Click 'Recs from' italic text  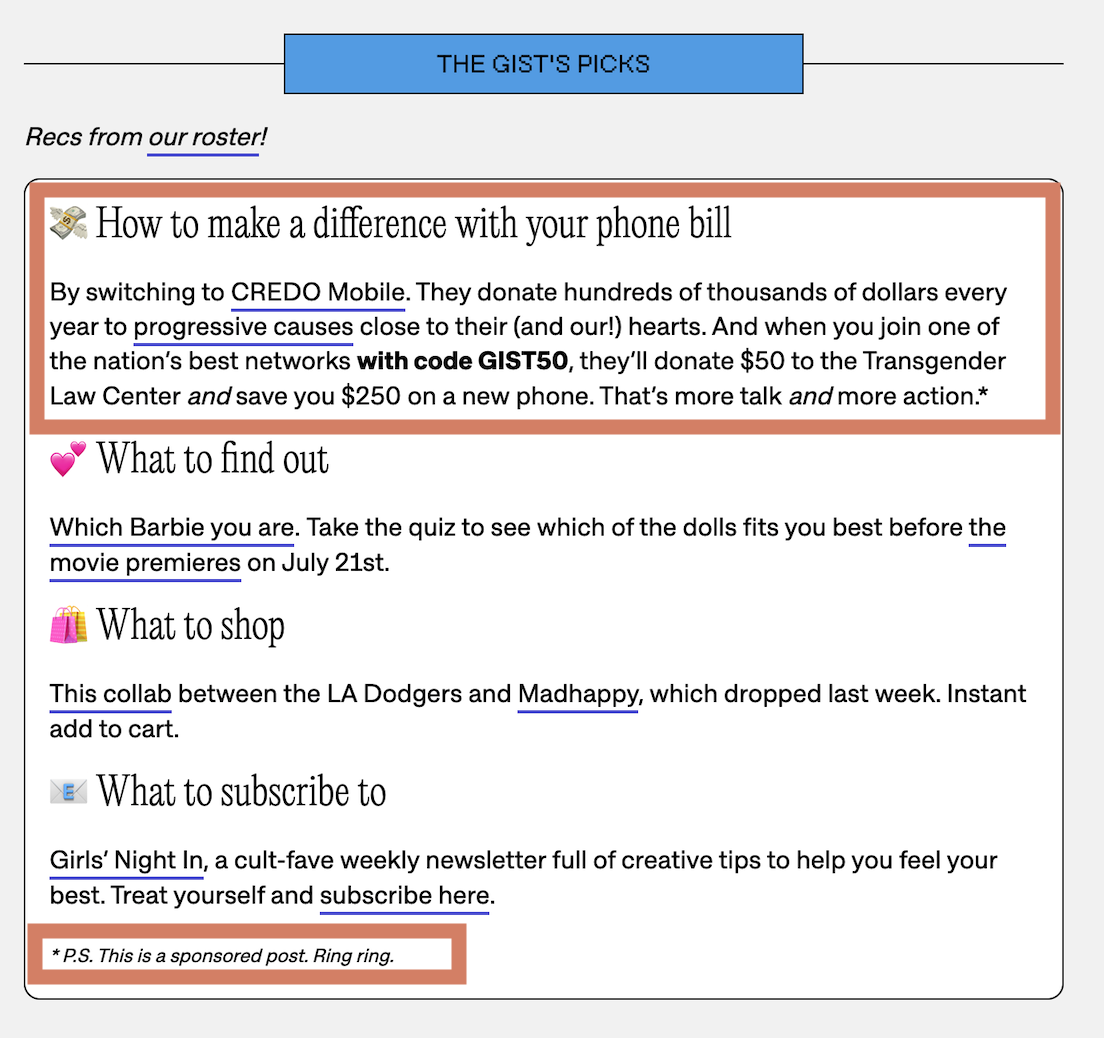click(x=84, y=137)
